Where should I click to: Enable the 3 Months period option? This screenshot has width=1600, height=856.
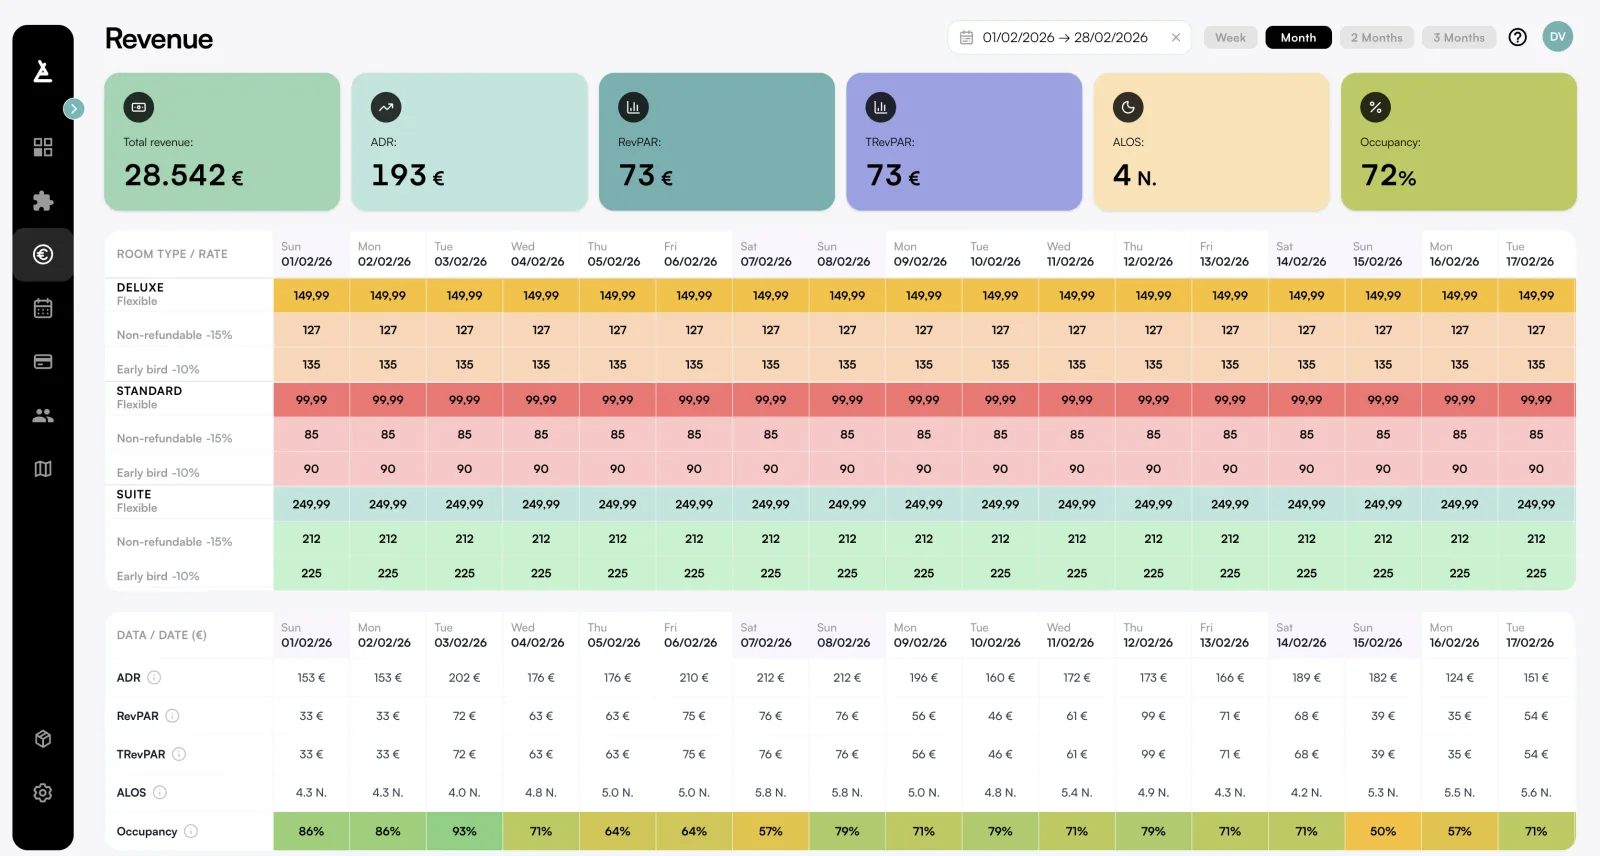pos(1459,37)
